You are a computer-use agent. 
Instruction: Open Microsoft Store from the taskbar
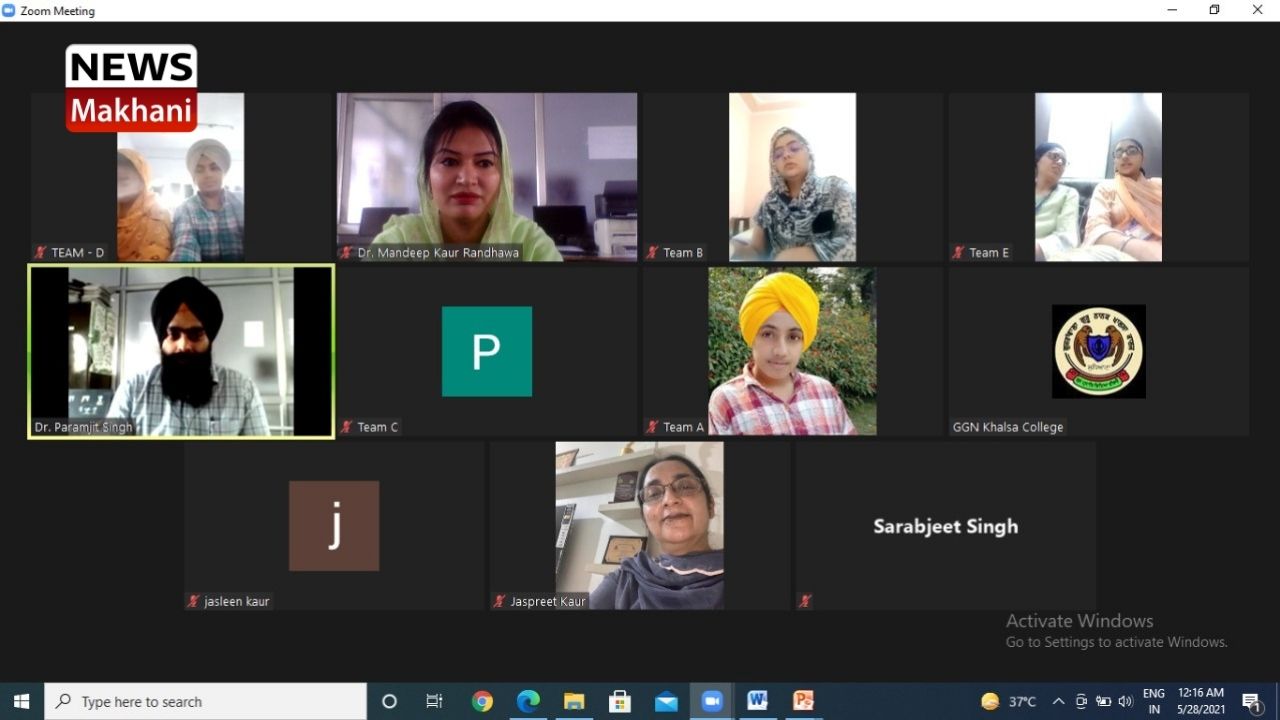(620, 701)
